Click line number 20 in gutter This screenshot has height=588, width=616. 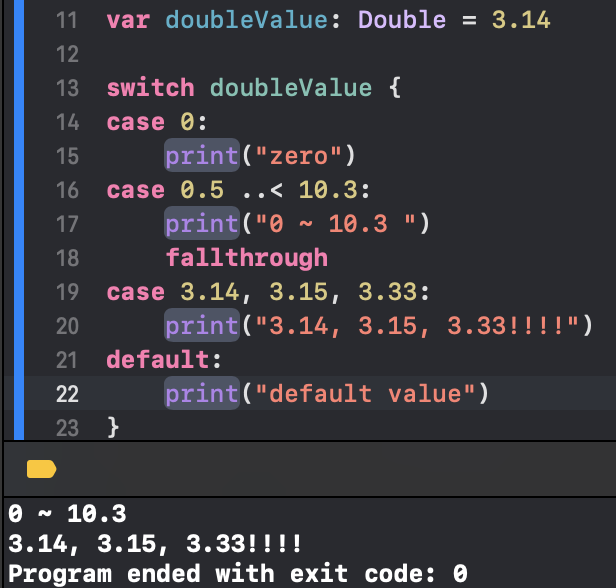(x=67, y=326)
